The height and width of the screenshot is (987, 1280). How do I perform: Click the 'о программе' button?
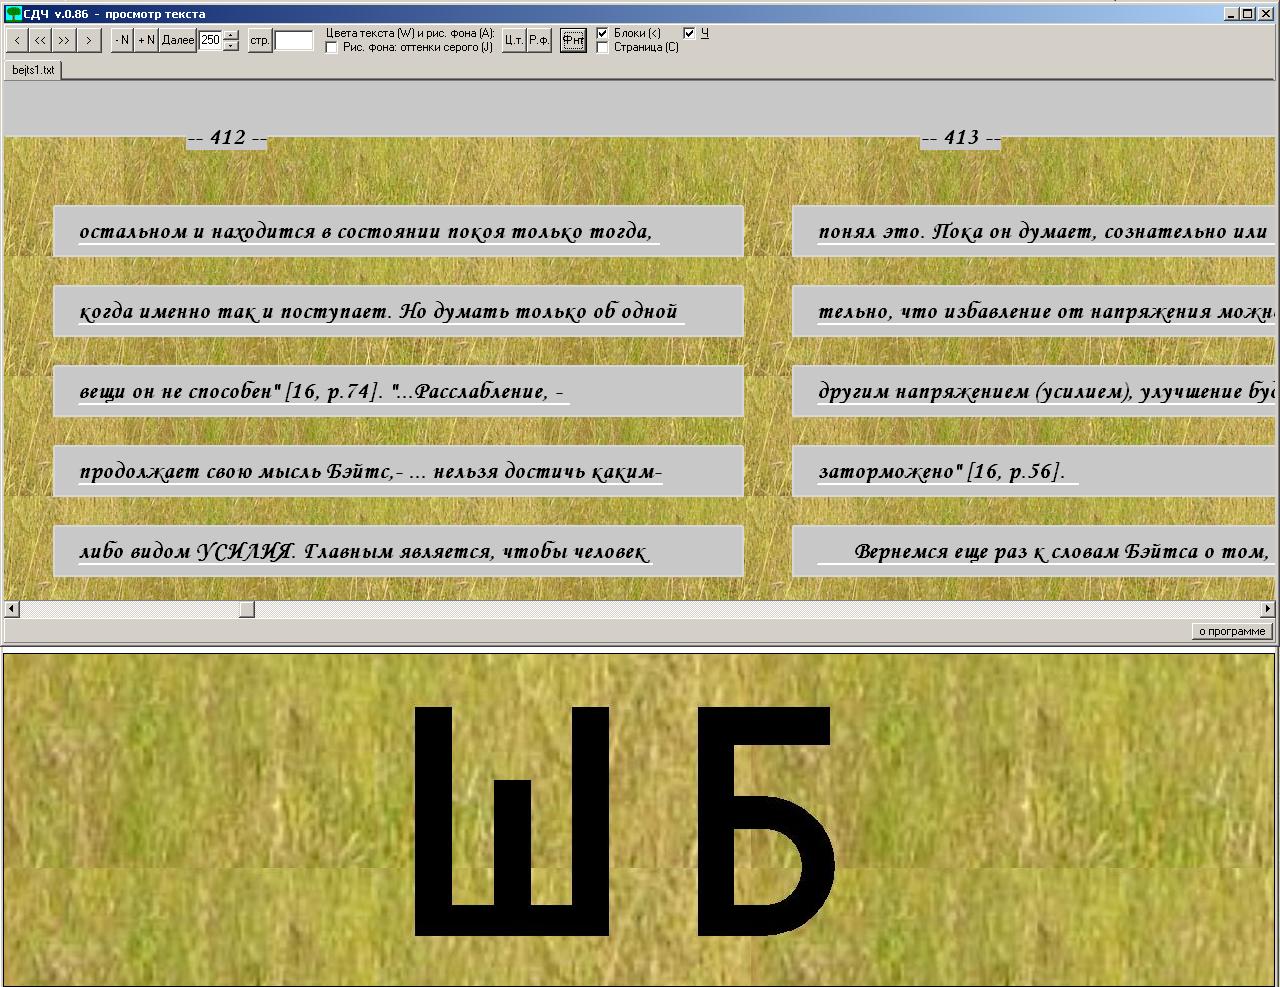[x=1232, y=631]
